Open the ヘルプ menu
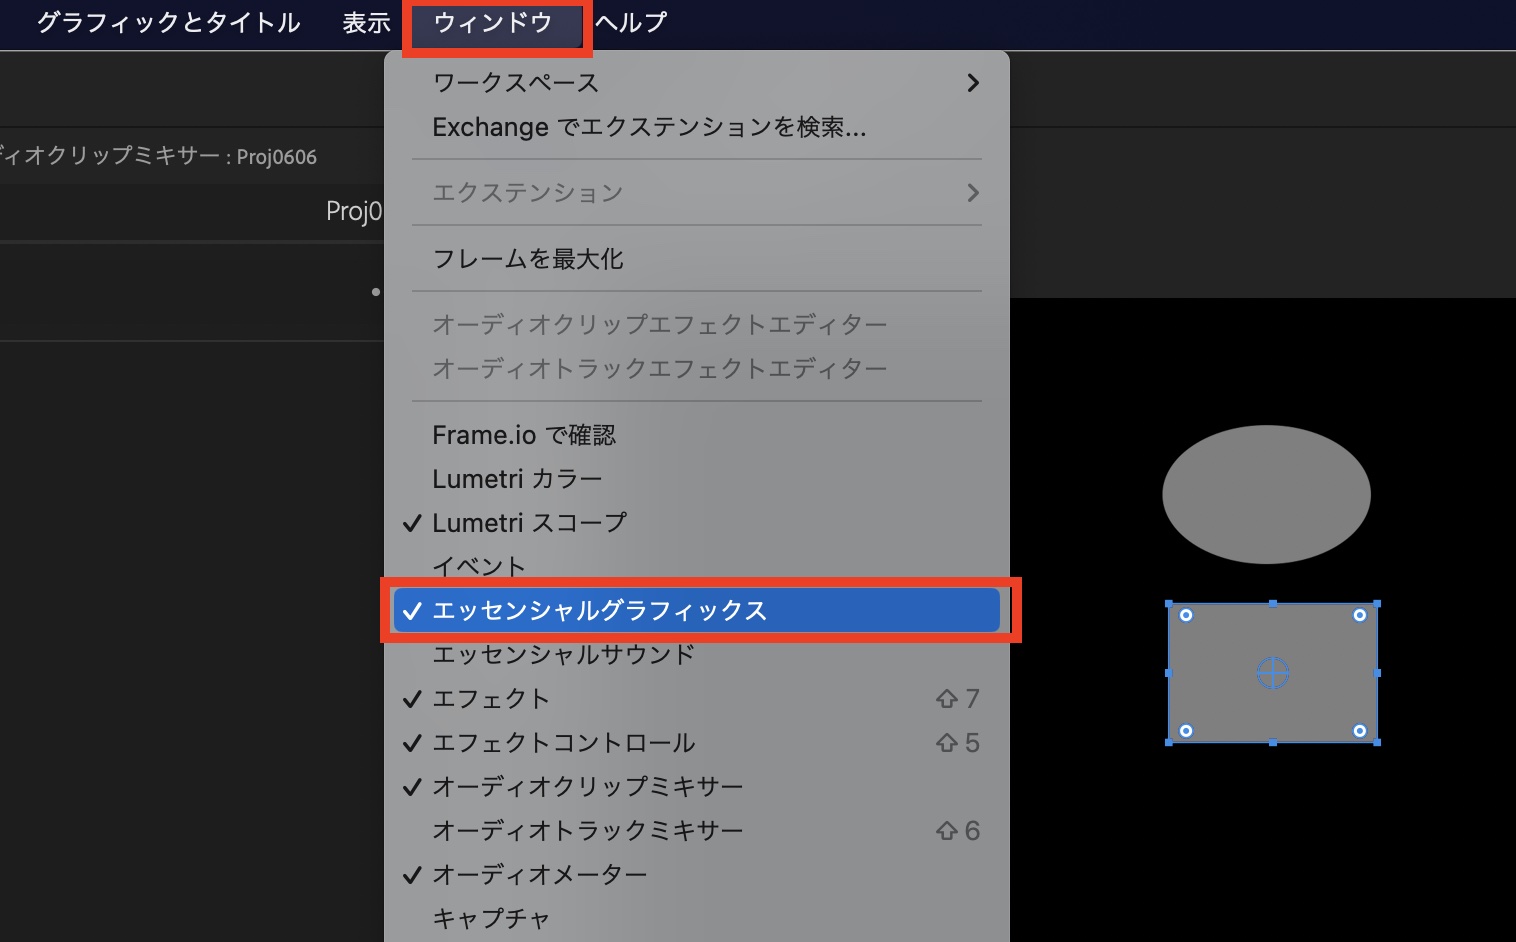This screenshot has height=942, width=1516. 630,24
